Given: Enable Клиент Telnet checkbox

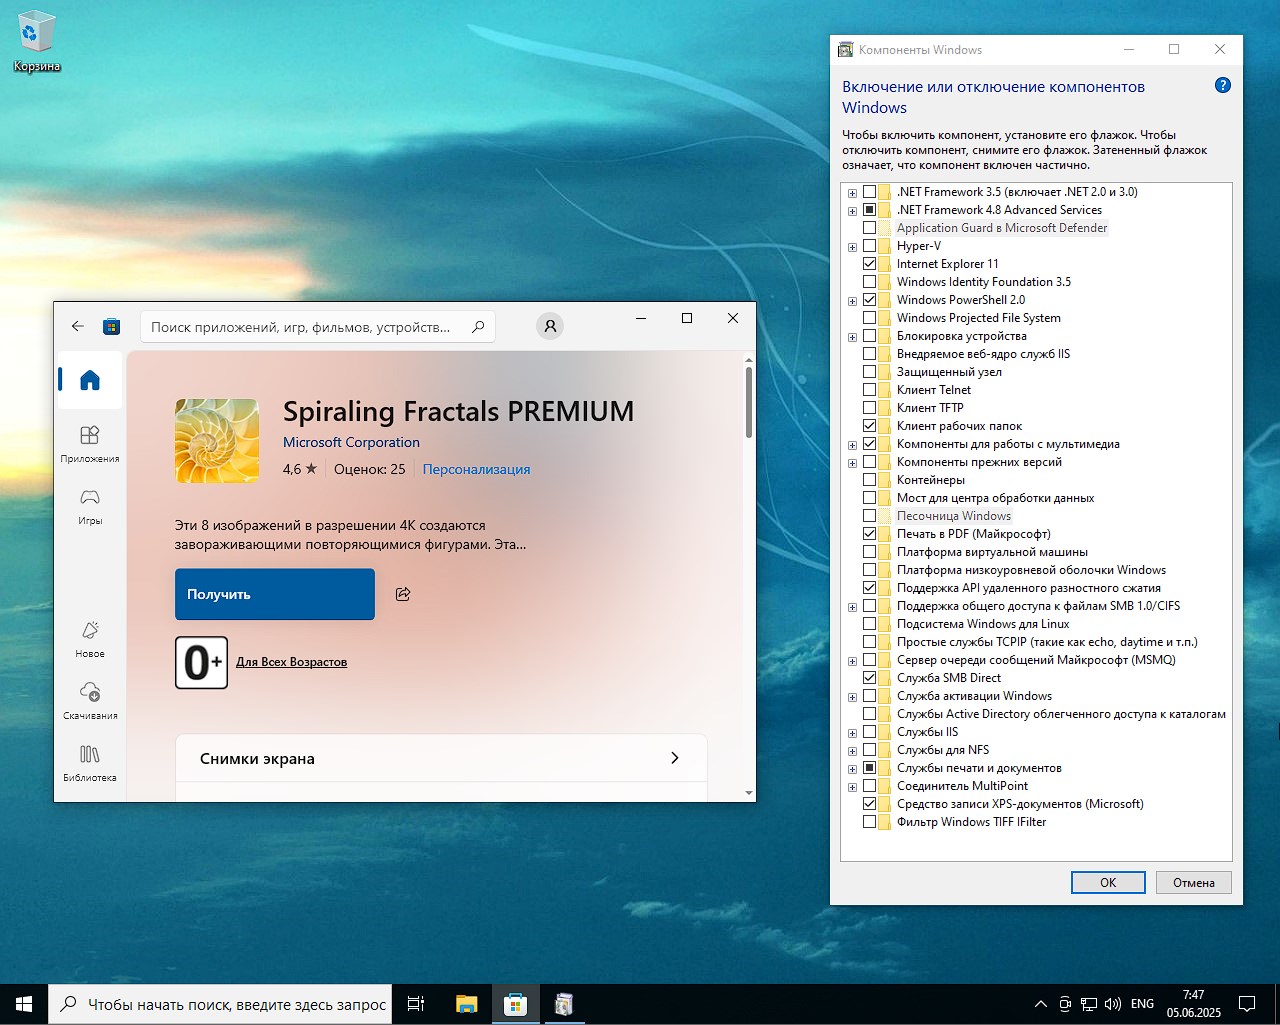Looking at the screenshot, I should pos(869,390).
